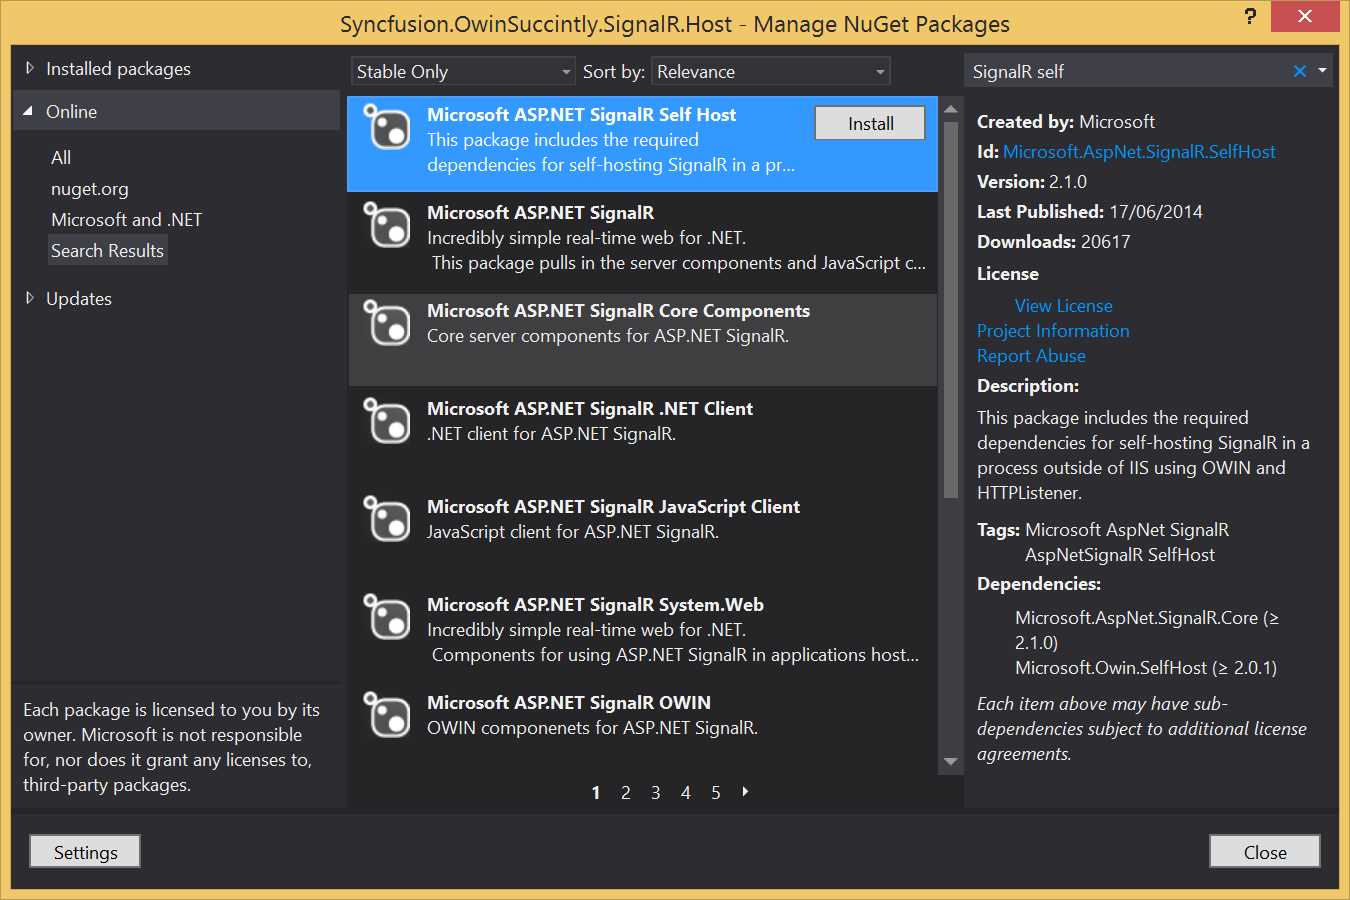Go to results page 2
Screen dimensions: 1350x900
[x=626, y=792]
